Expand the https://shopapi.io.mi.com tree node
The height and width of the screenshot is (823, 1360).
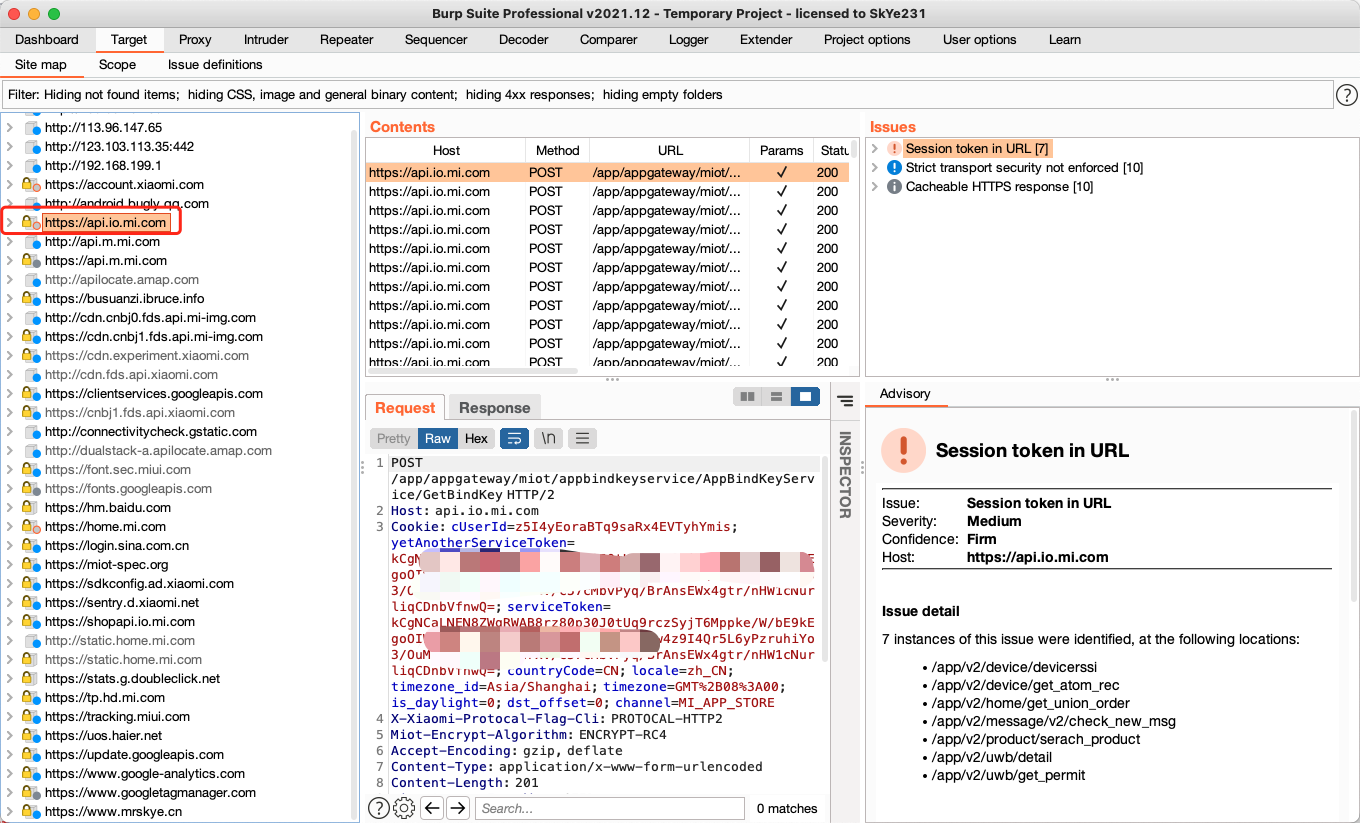[x=10, y=622]
